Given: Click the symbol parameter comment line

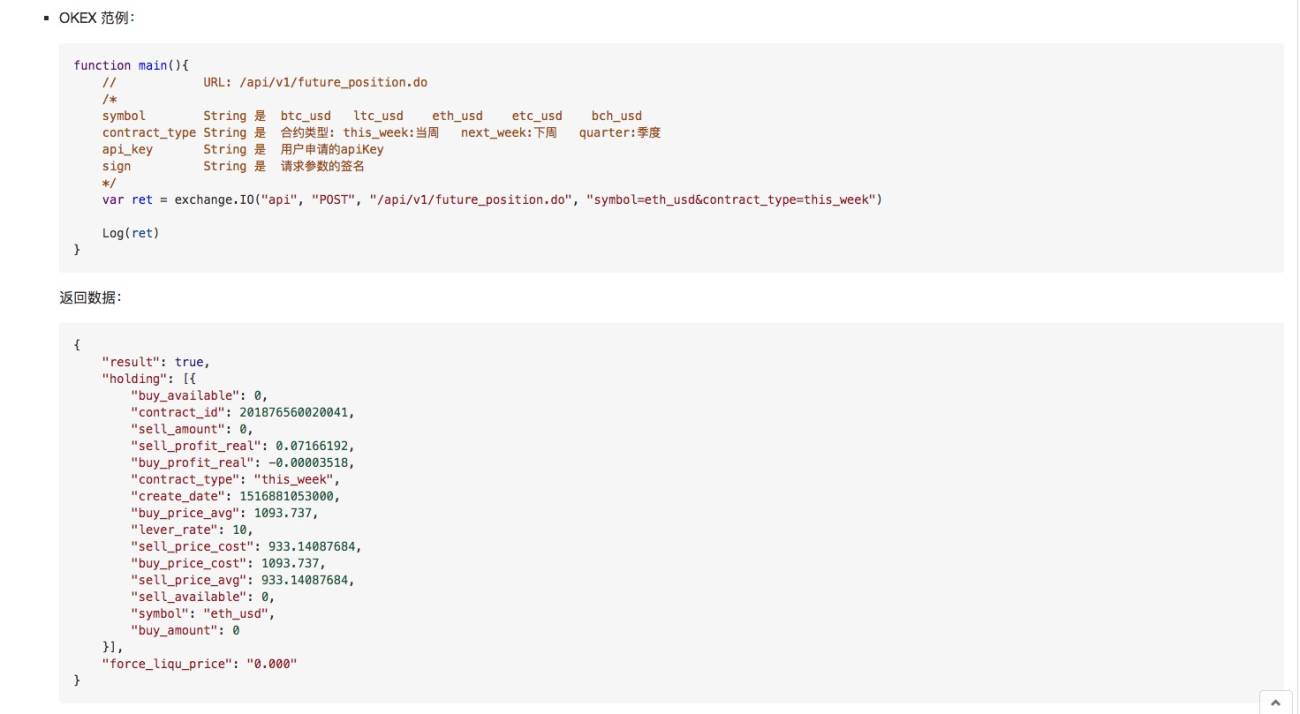Looking at the screenshot, I should (x=372, y=116).
